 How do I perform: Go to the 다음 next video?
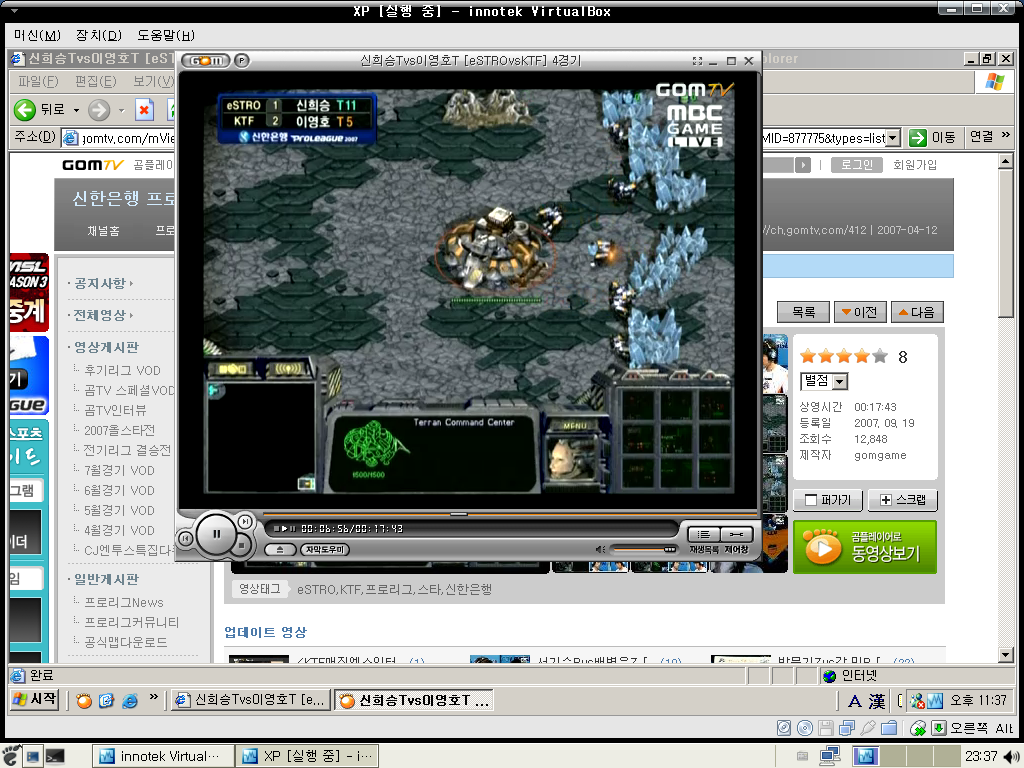click(x=918, y=312)
